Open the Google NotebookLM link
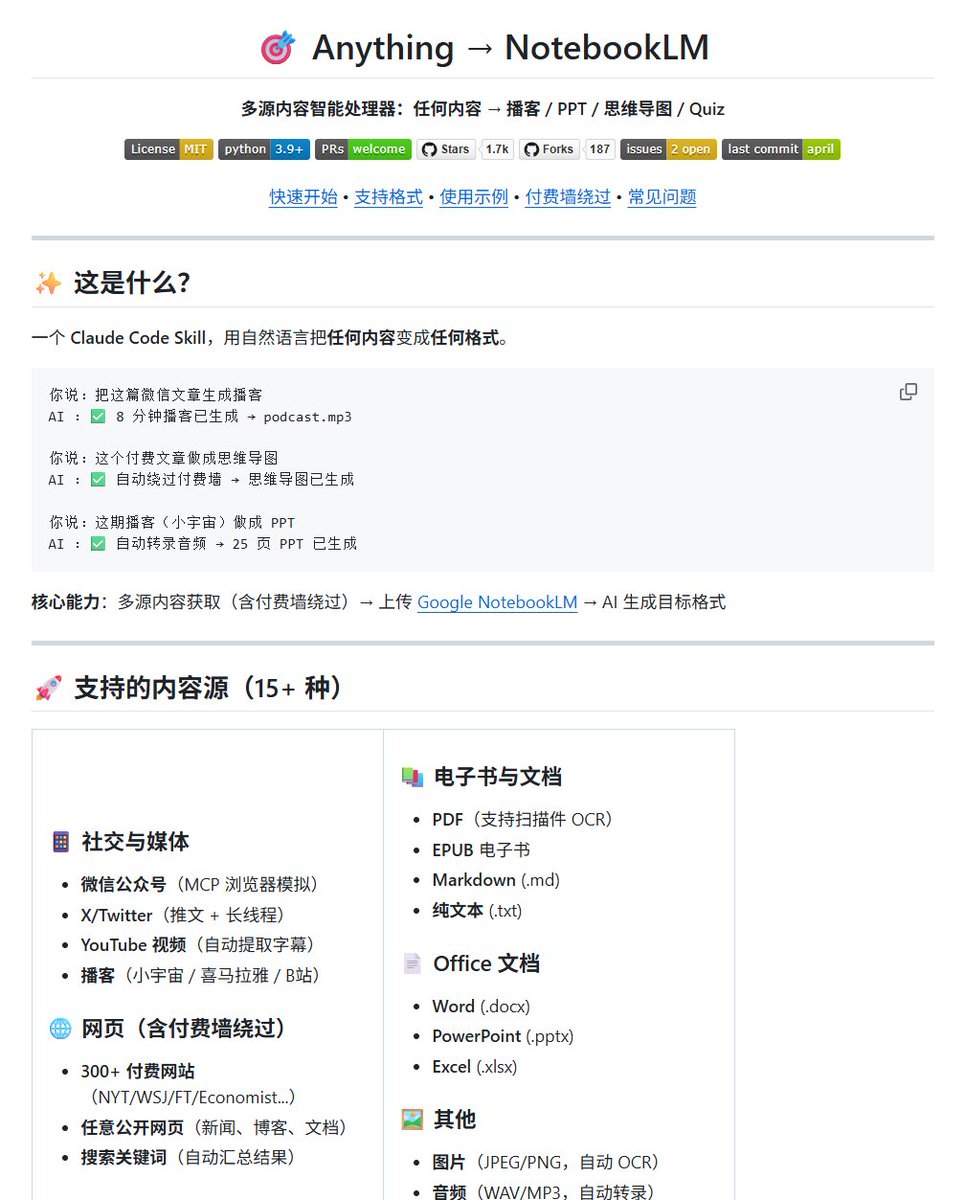The width and height of the screenshot is (965, 1200). (x=497, y=602)
